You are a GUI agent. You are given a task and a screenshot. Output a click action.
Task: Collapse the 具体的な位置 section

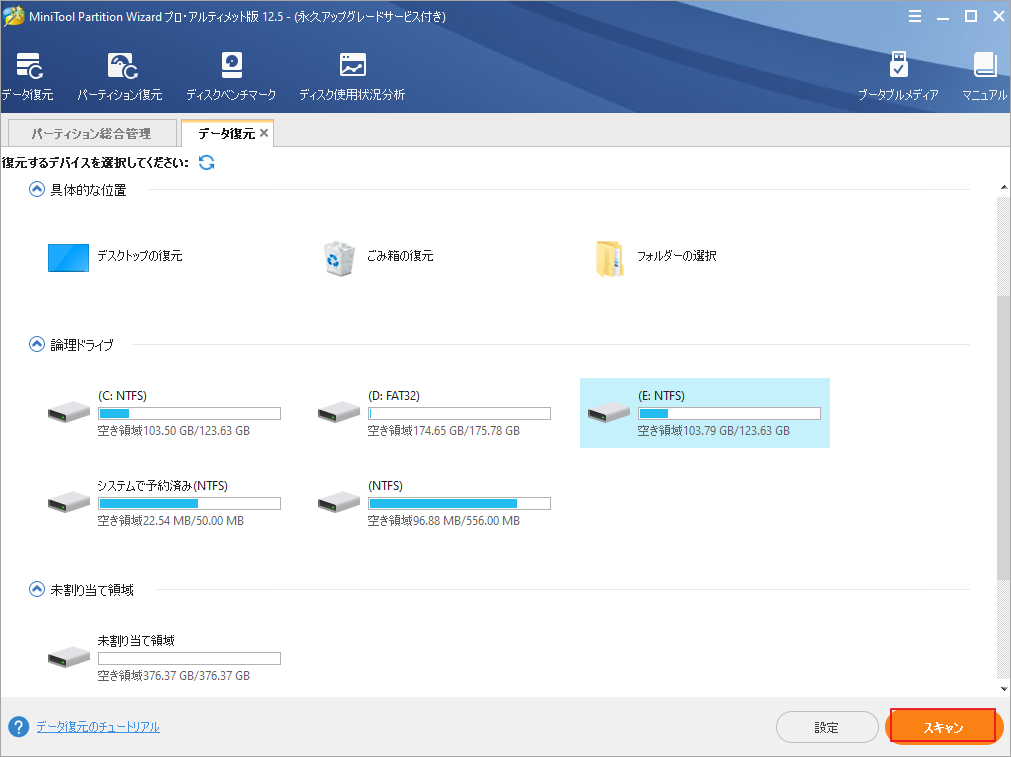37,190
